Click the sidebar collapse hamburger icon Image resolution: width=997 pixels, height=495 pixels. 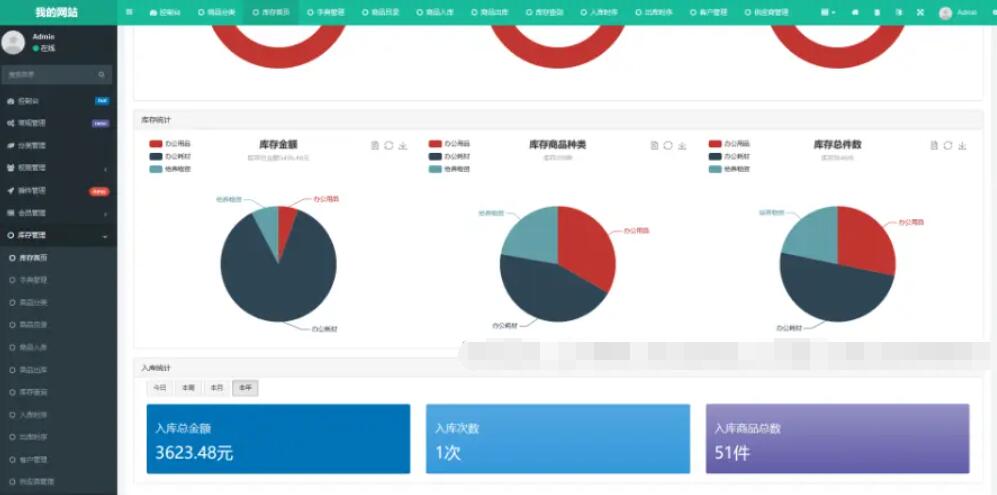tap(129, 12)
